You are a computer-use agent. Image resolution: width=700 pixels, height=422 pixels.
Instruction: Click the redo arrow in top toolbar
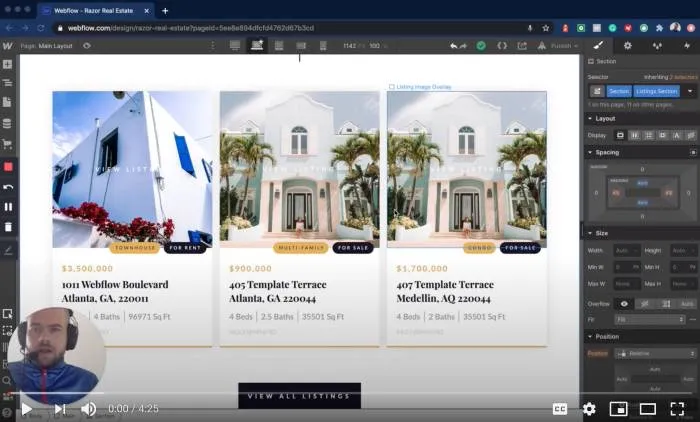(x=463, y=46)
